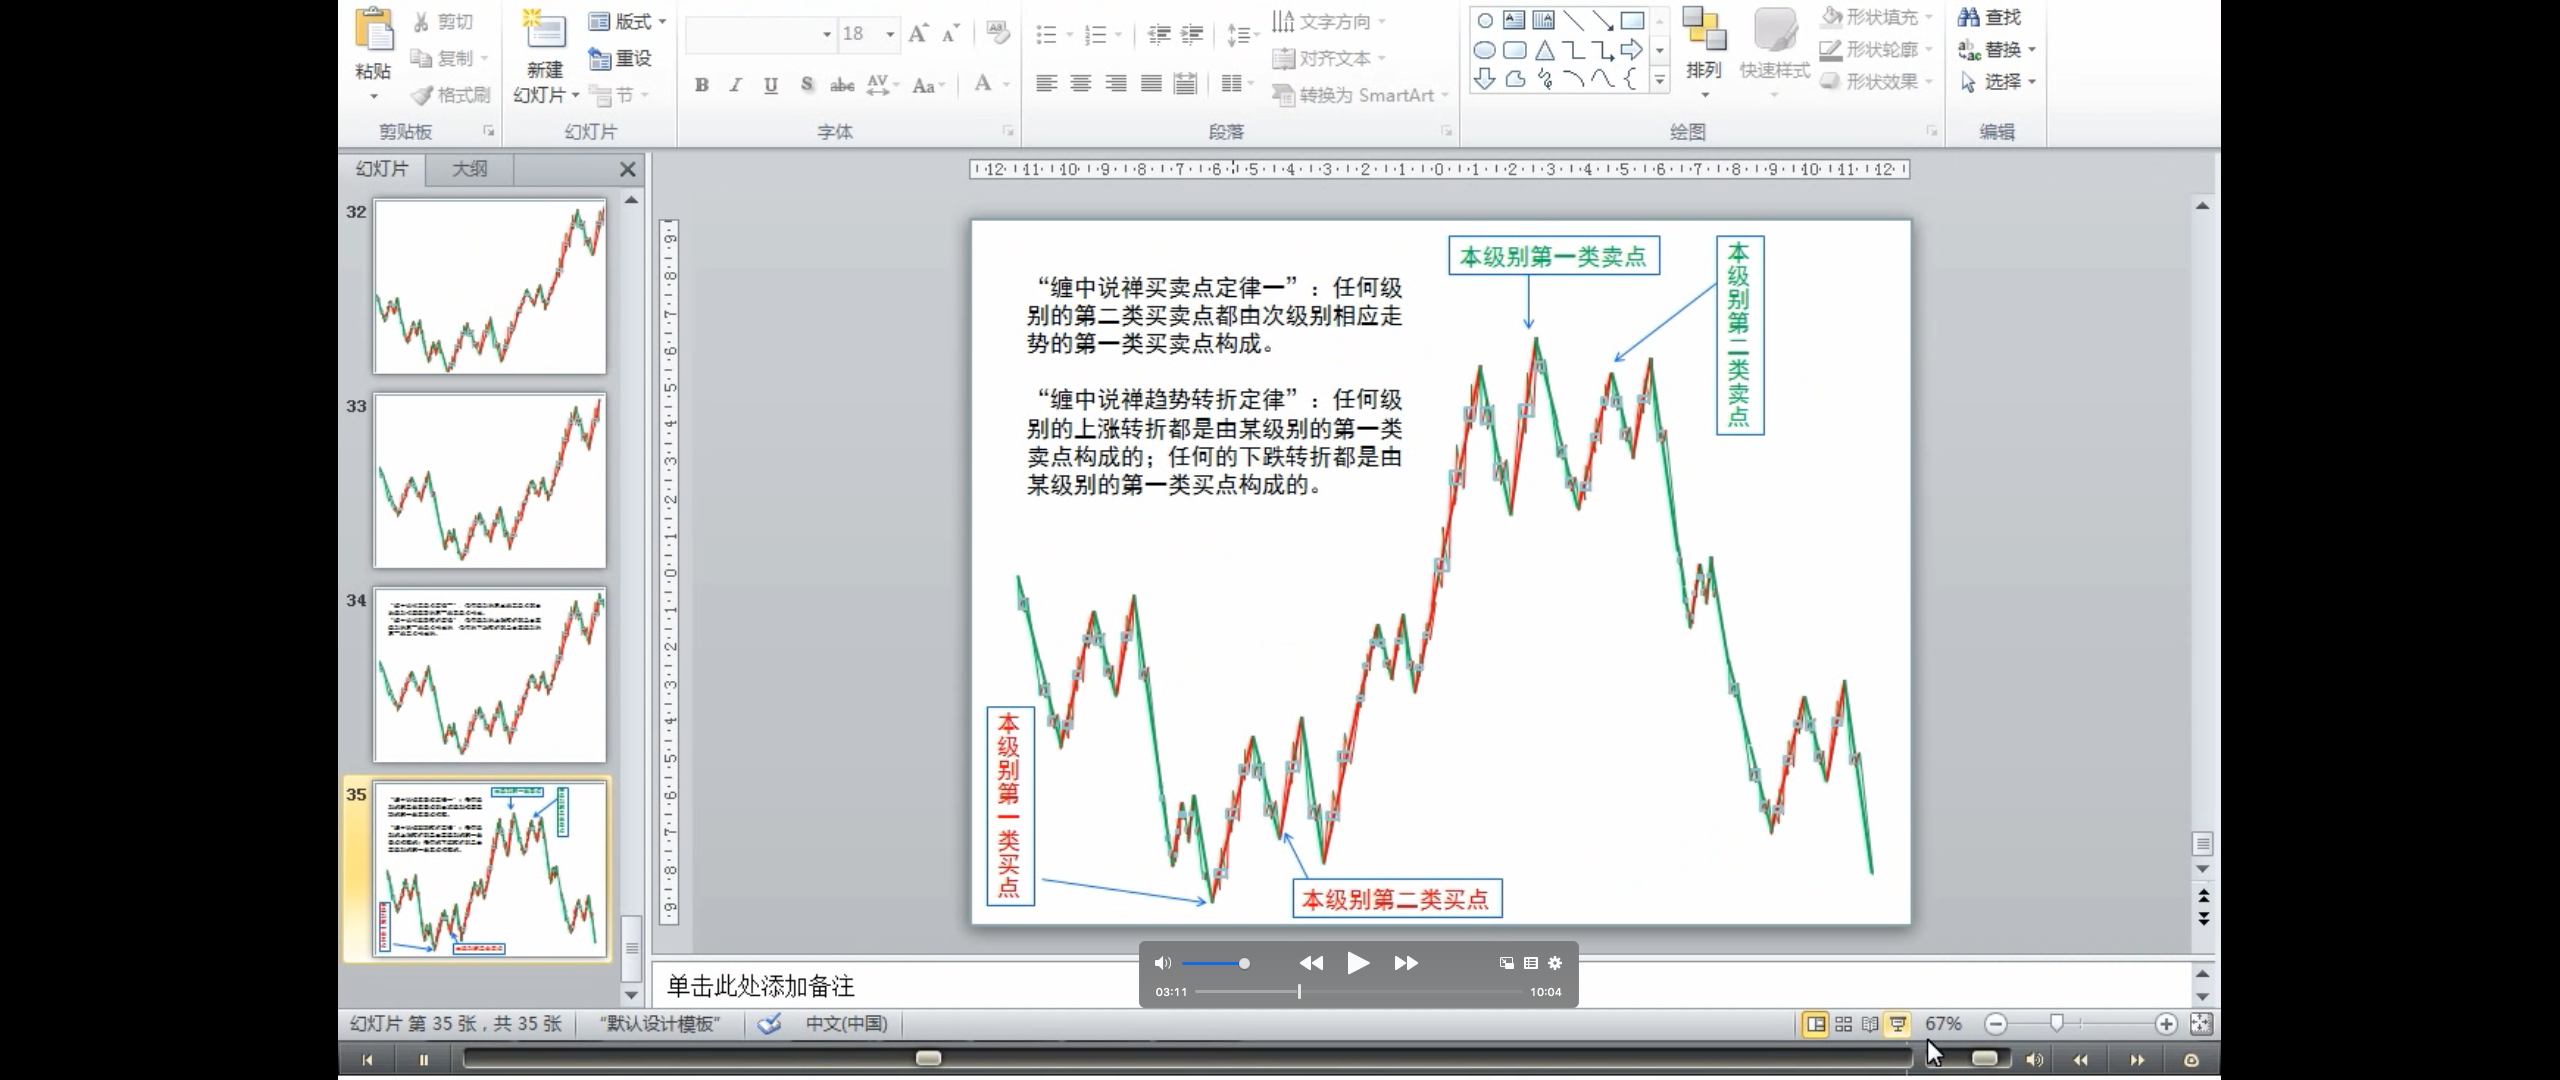Open the font name combo box arrow

coord(827,34)
